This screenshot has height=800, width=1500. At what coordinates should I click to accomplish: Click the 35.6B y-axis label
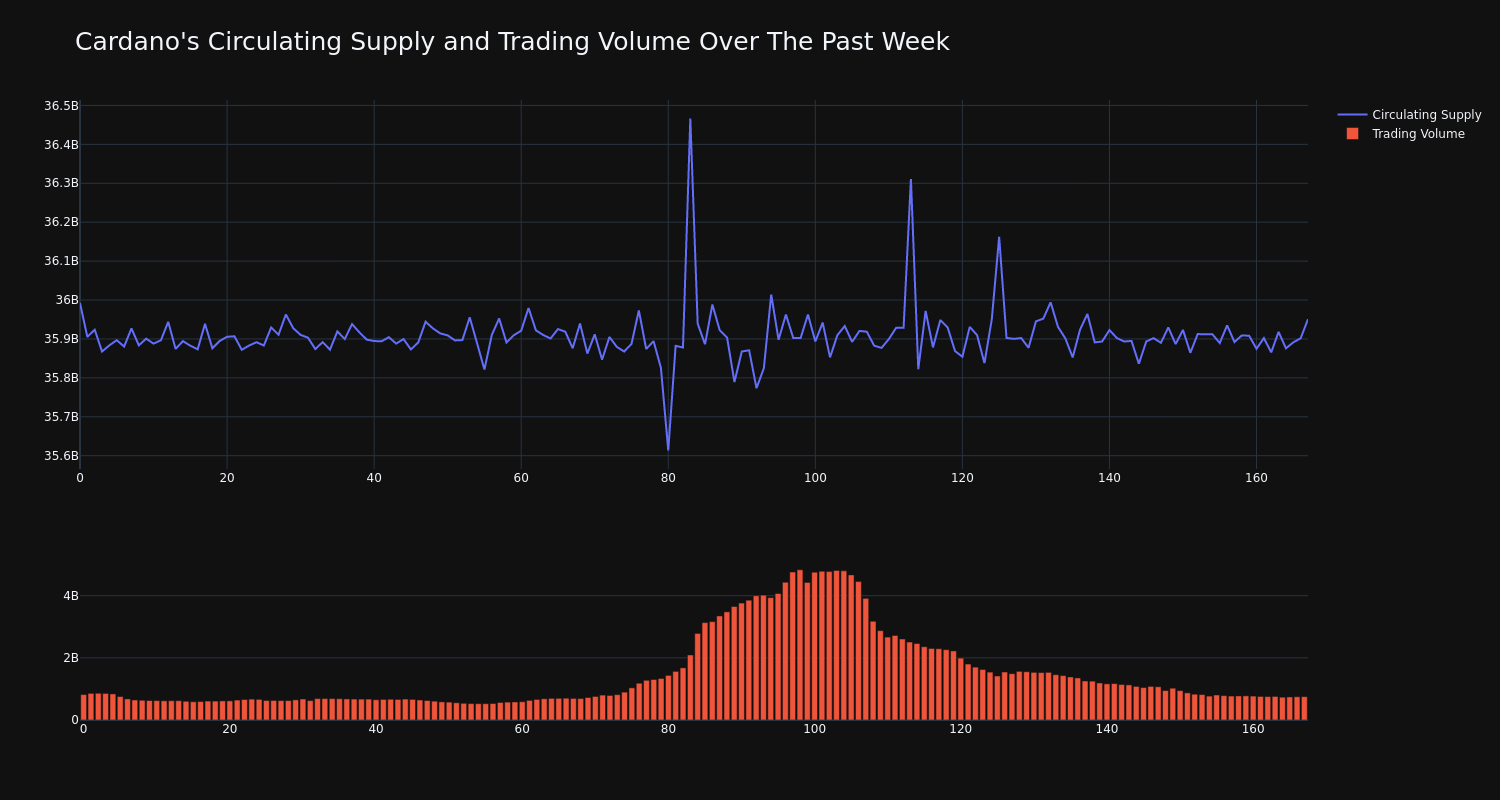[61, 456]
